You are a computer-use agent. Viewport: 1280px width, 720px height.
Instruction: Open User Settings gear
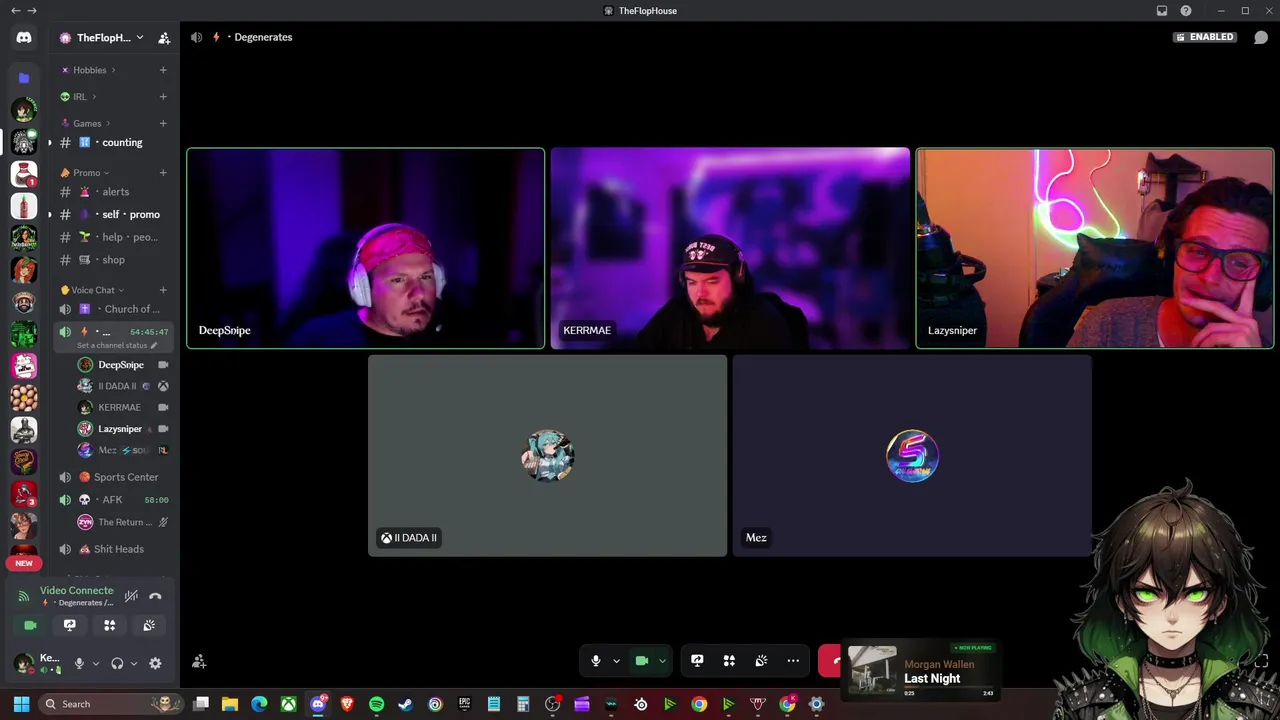pyautogui.click(x=155, y=663)
